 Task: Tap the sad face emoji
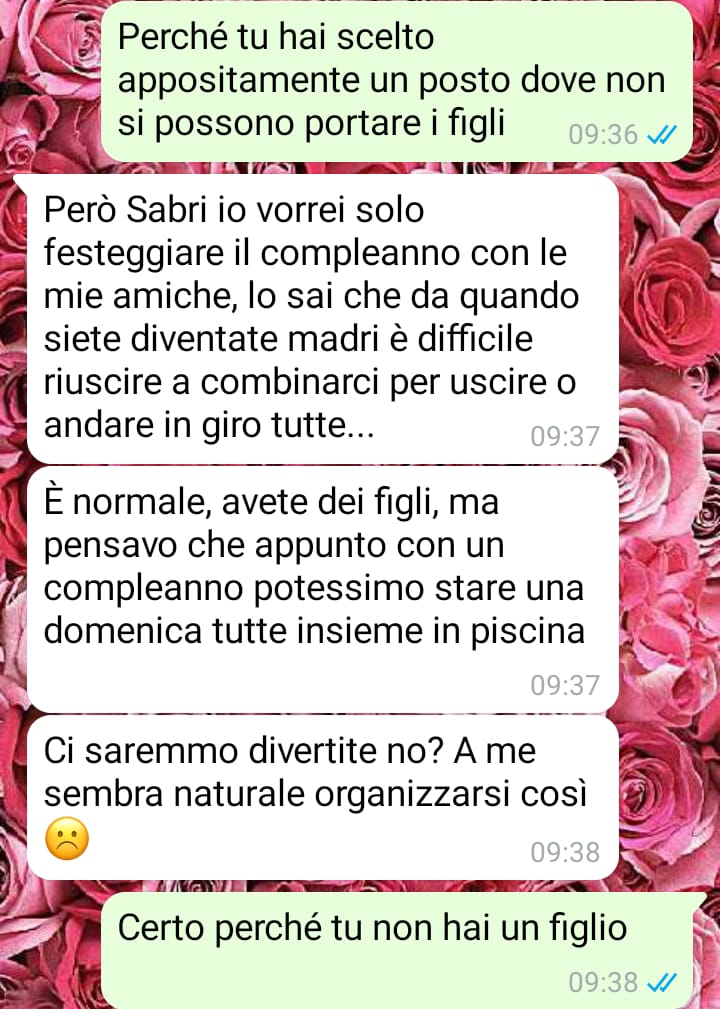(67, 839)
